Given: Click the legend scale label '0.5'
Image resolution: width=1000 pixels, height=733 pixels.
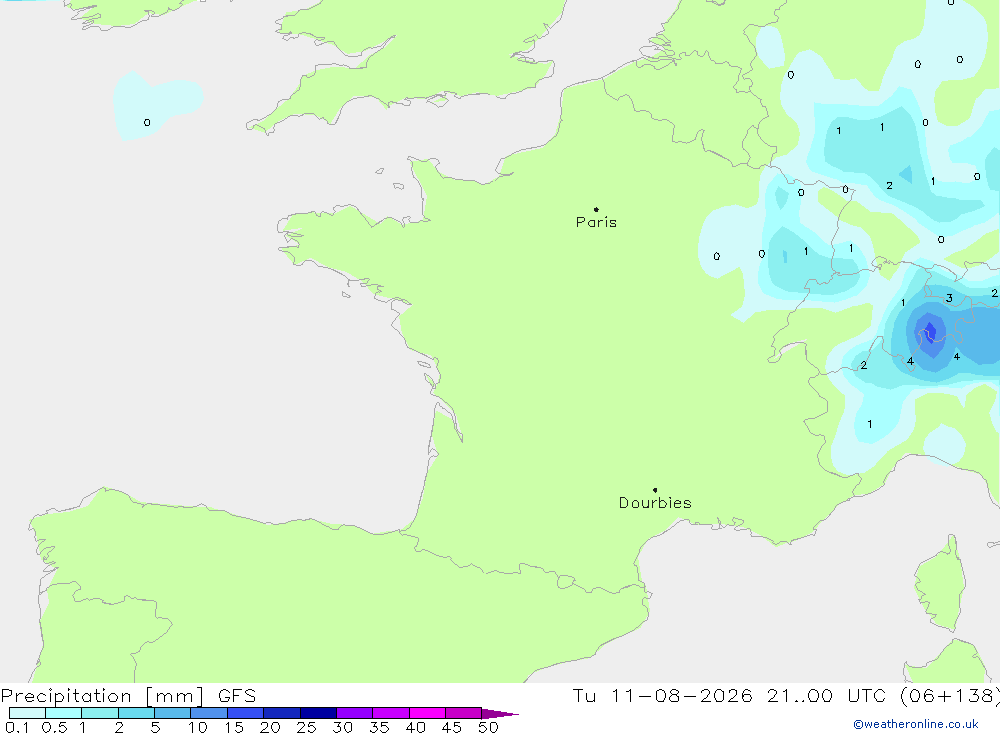Looking at the screenshot, I should (54, 727).
